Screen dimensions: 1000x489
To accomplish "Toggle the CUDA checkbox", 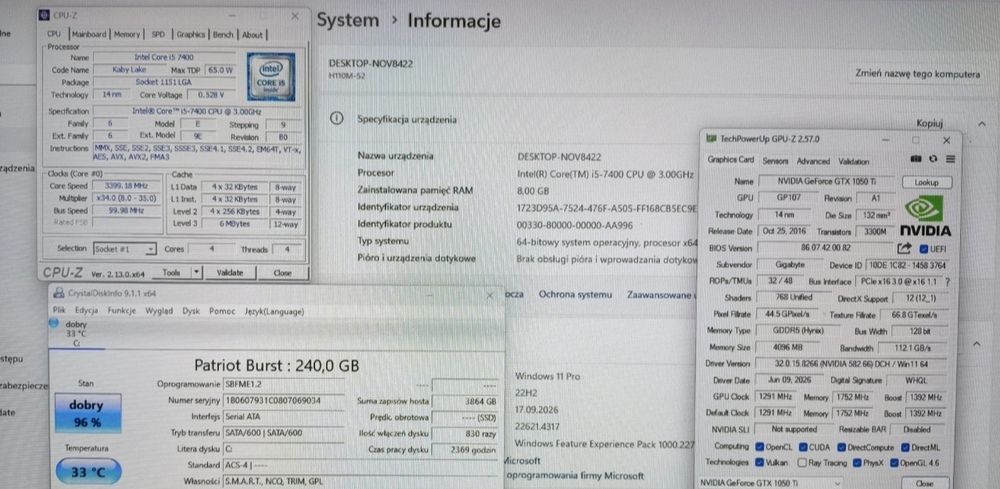I will [x=804, y=447].
